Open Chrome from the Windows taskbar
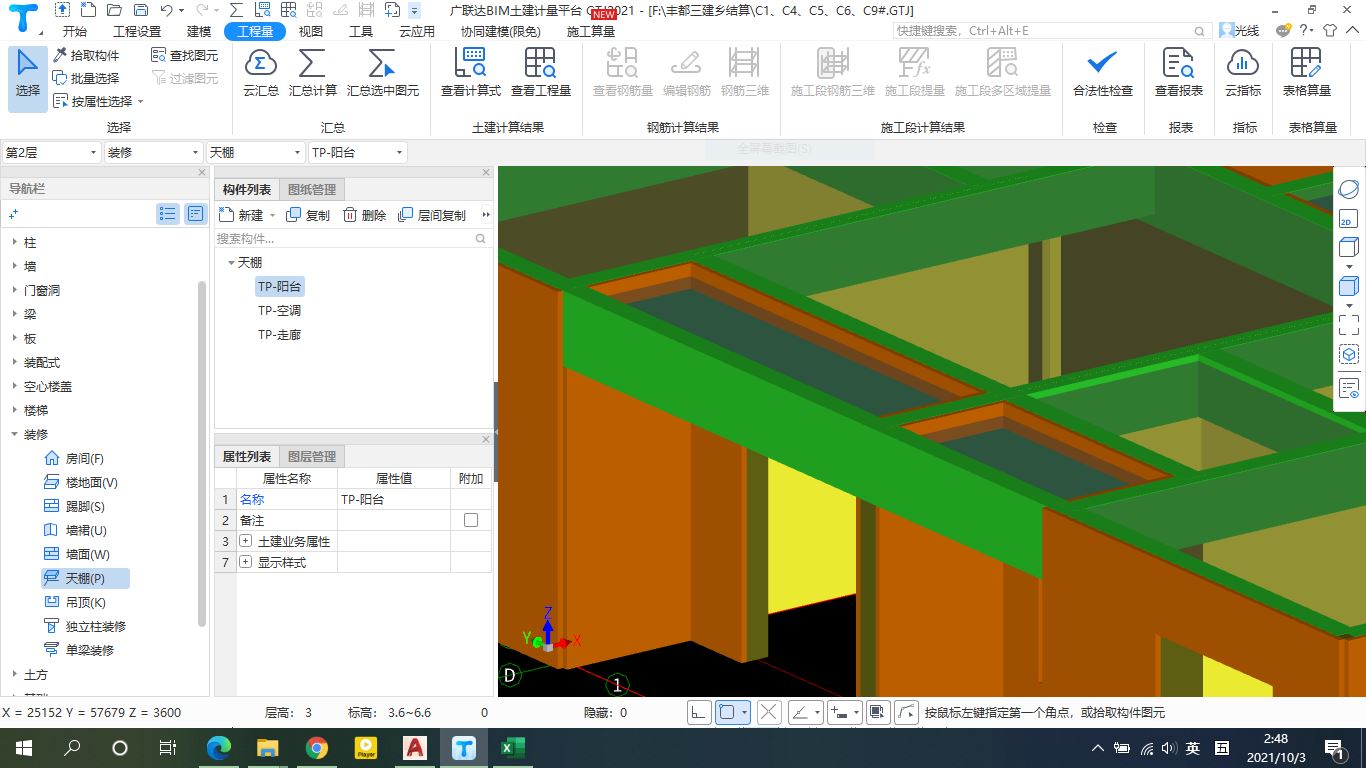Viewport: 1366px width, 768px height. click(317, 748)
